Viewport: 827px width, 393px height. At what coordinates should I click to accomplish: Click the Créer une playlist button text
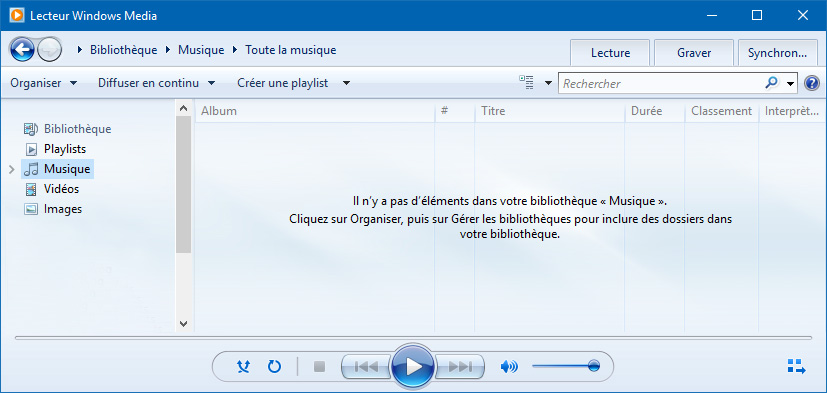[283, 83]
